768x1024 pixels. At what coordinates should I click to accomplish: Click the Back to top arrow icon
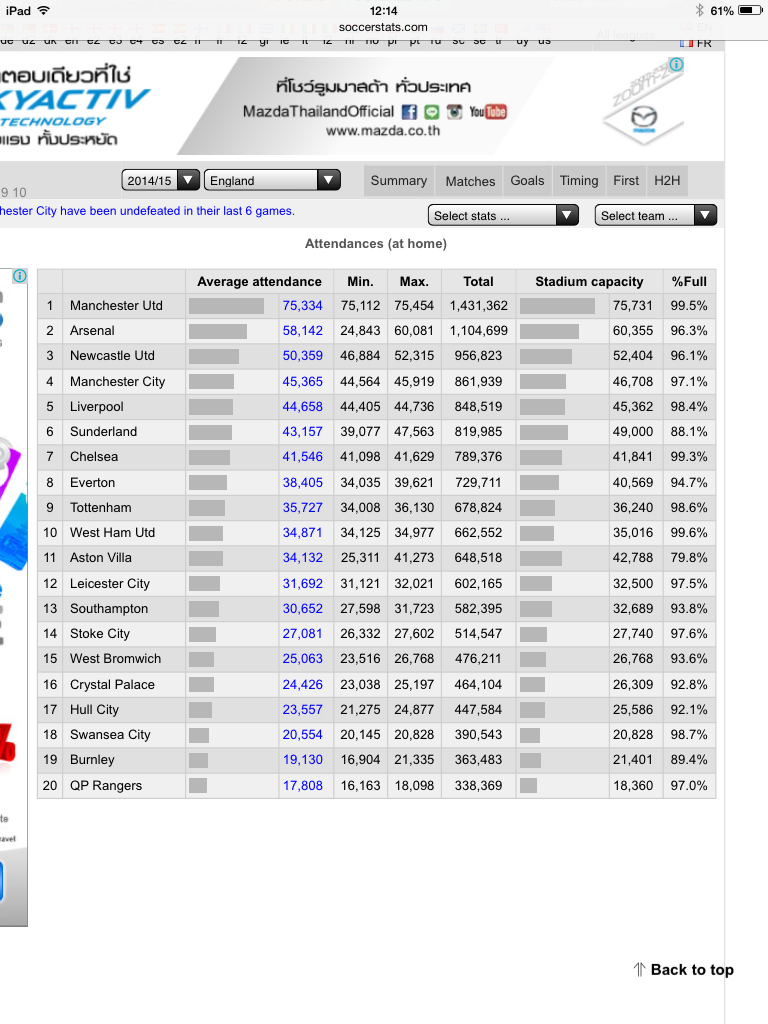click(x=639, y=970)
